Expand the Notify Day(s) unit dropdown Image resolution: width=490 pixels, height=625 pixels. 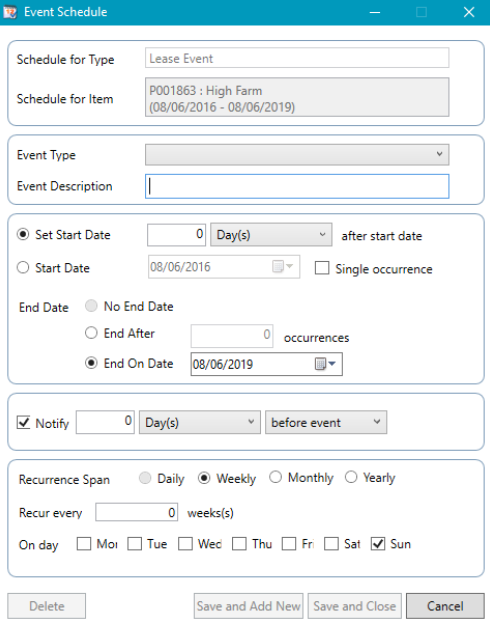coord(199,422)
